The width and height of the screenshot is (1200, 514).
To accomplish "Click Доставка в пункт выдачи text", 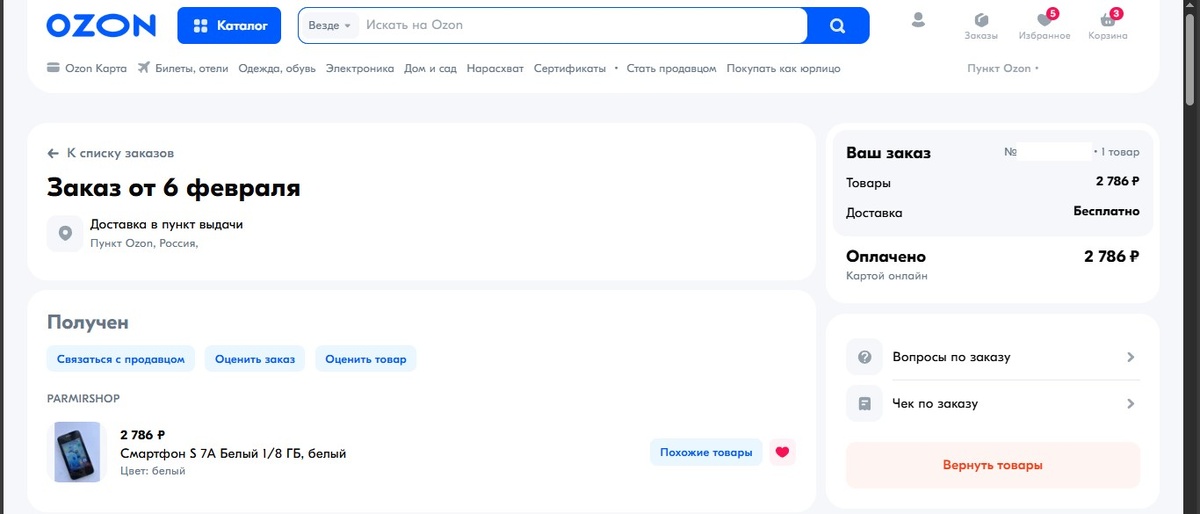I will pyautogui.click(x=166, y=224).
